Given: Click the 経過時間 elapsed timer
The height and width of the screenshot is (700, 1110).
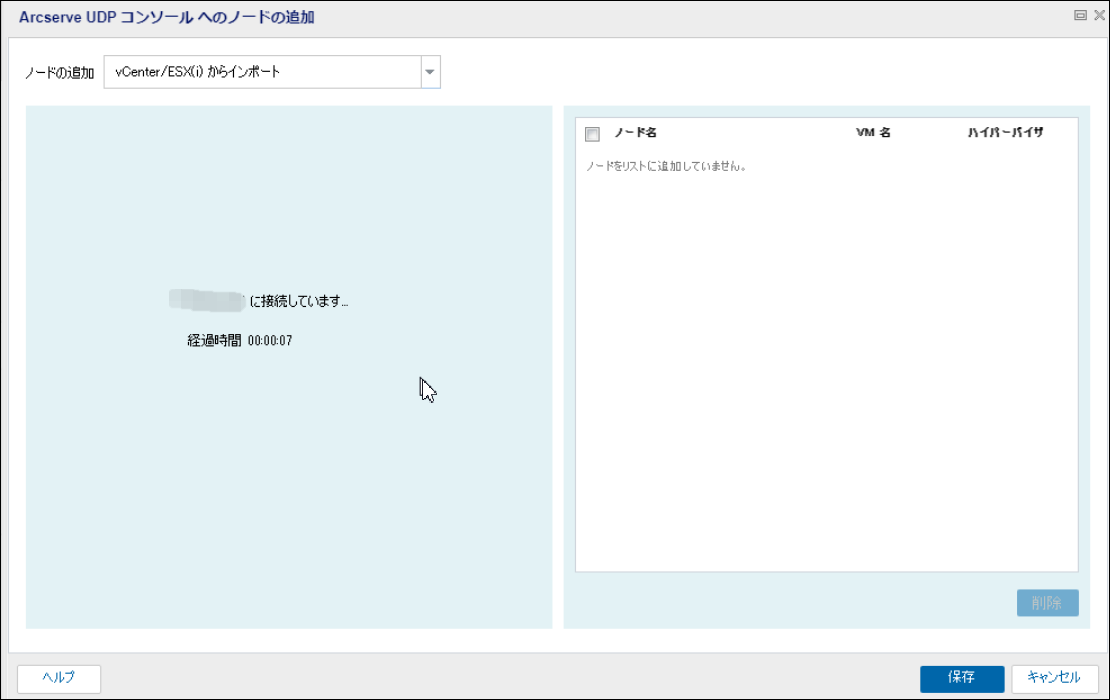Looking at the screenshot, I should tap(240, 341).
